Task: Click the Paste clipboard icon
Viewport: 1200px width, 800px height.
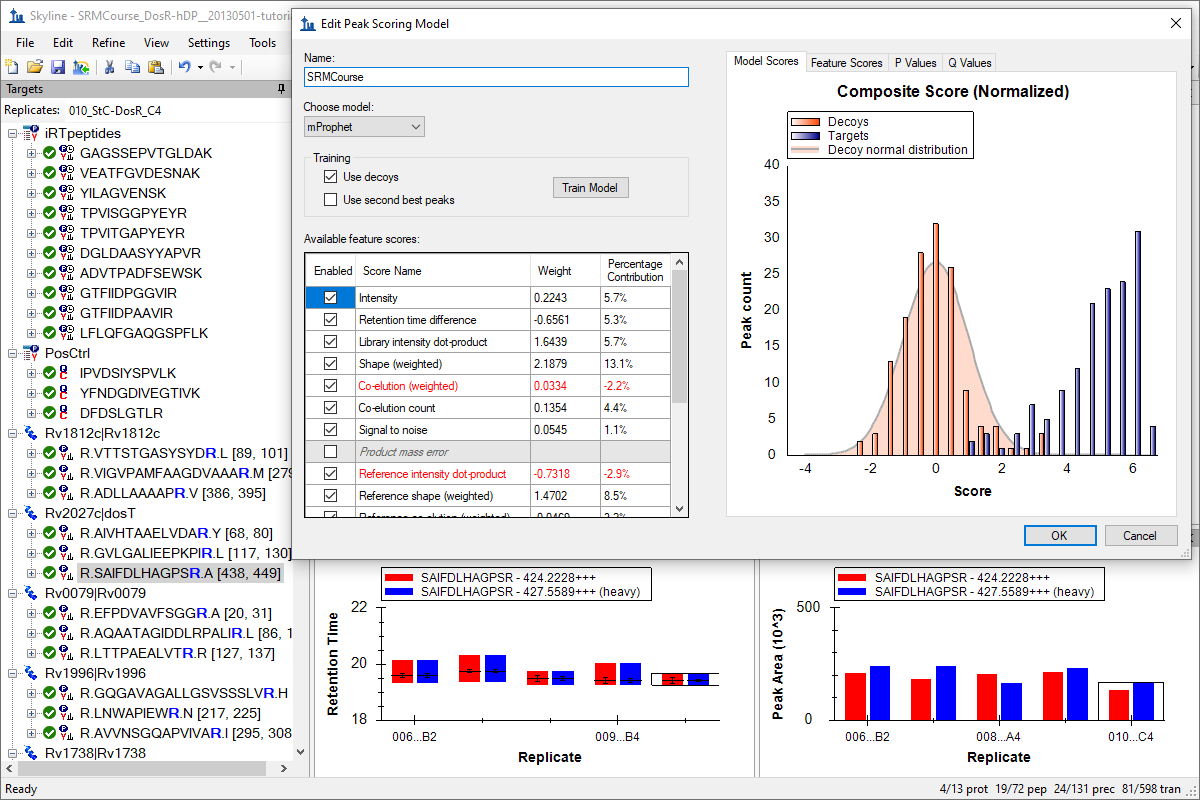Action: pos(155,67)
